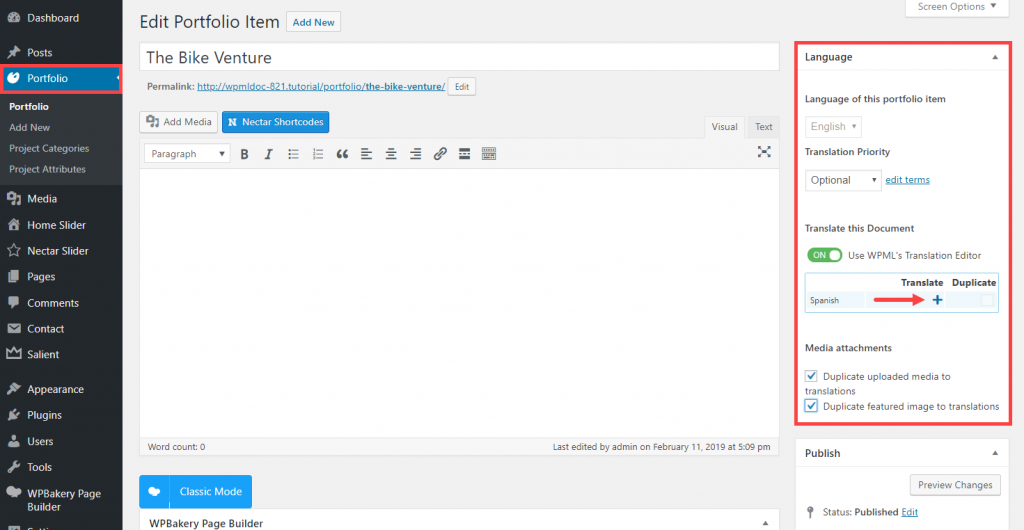Screen dimensions: 1024x530
Task: Toggle Use WPML's Translation Editor switch
Action: (824, 255)
